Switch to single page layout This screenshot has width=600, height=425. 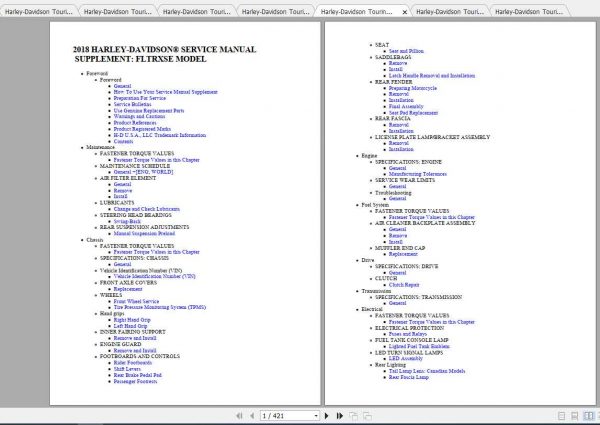[561, 416]
